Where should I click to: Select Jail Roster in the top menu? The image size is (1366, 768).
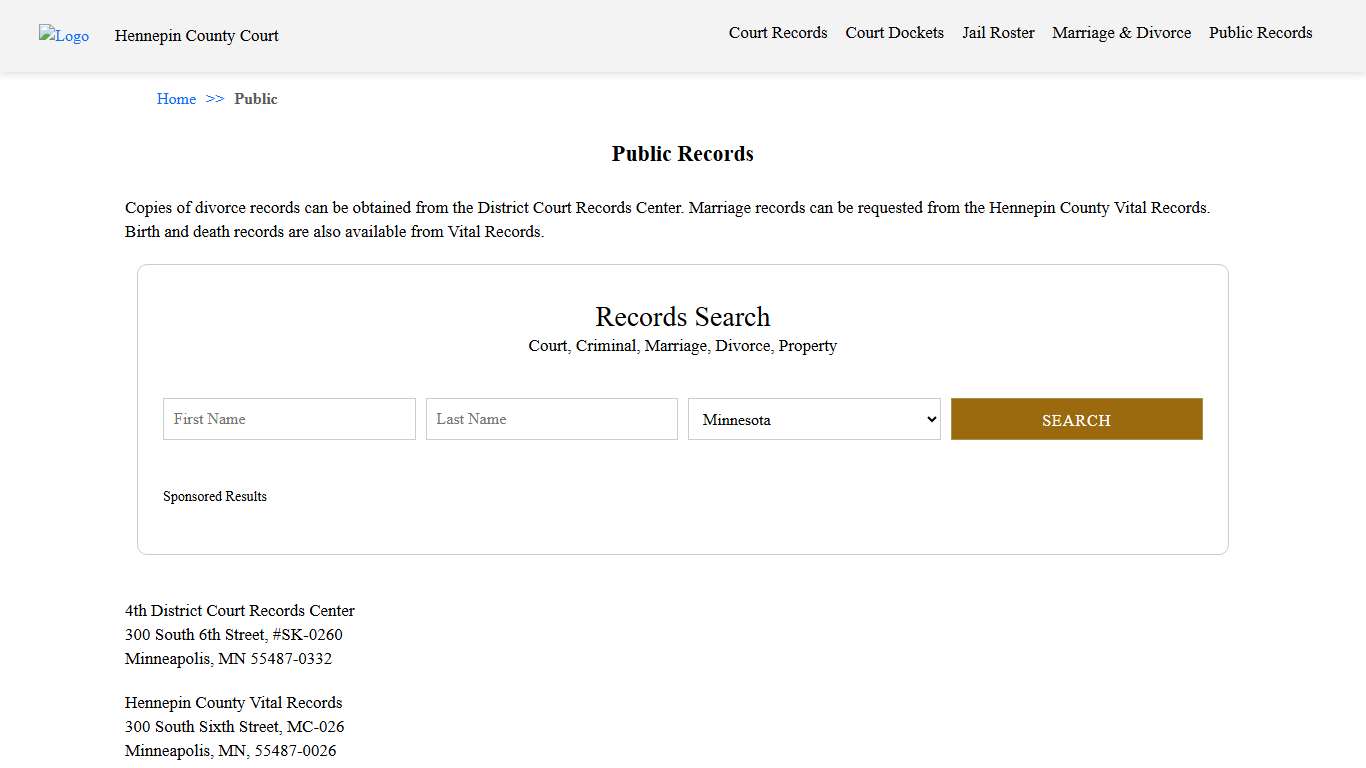(998, 32)
